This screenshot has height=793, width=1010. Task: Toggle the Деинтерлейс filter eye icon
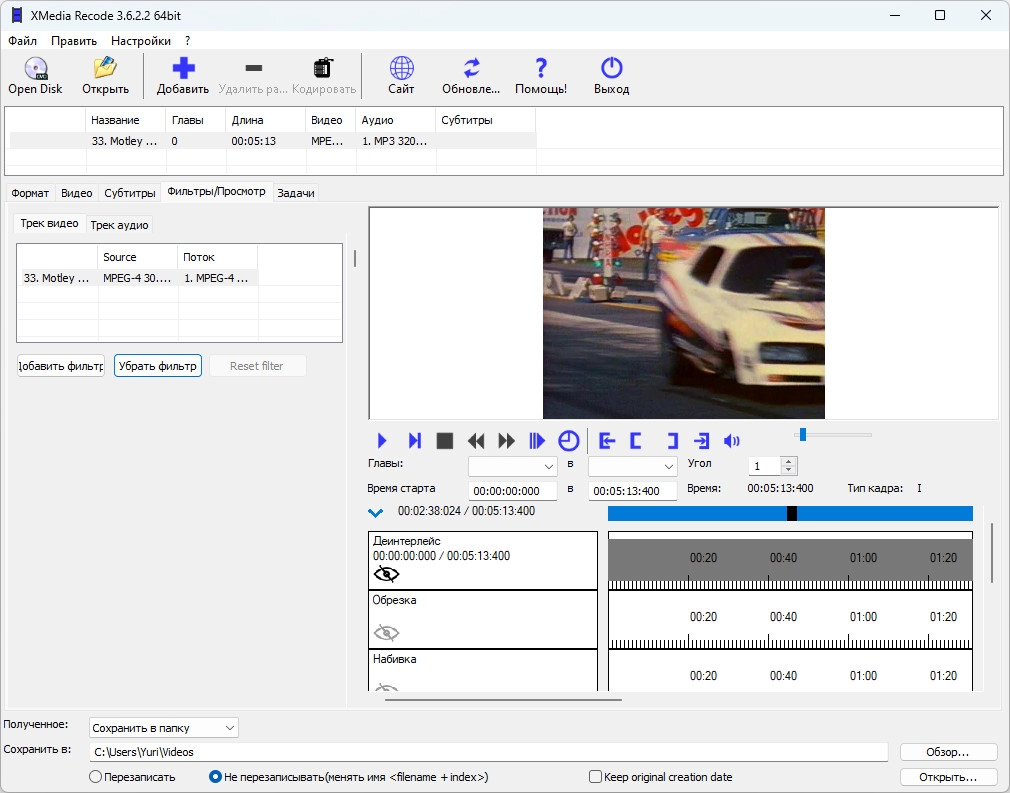(x=386, y=574)
